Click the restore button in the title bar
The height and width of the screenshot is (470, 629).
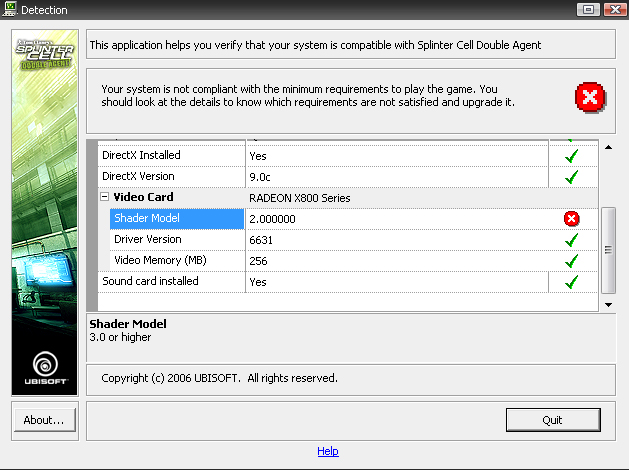[x=588, y=9]
